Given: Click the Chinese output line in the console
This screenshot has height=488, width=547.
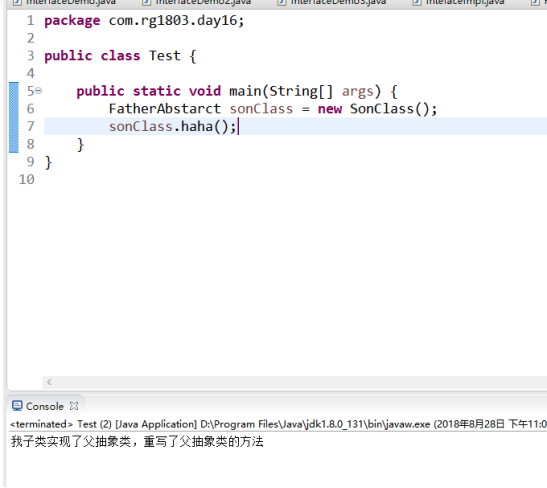Looking at the screenshot, I should (137, 442).
